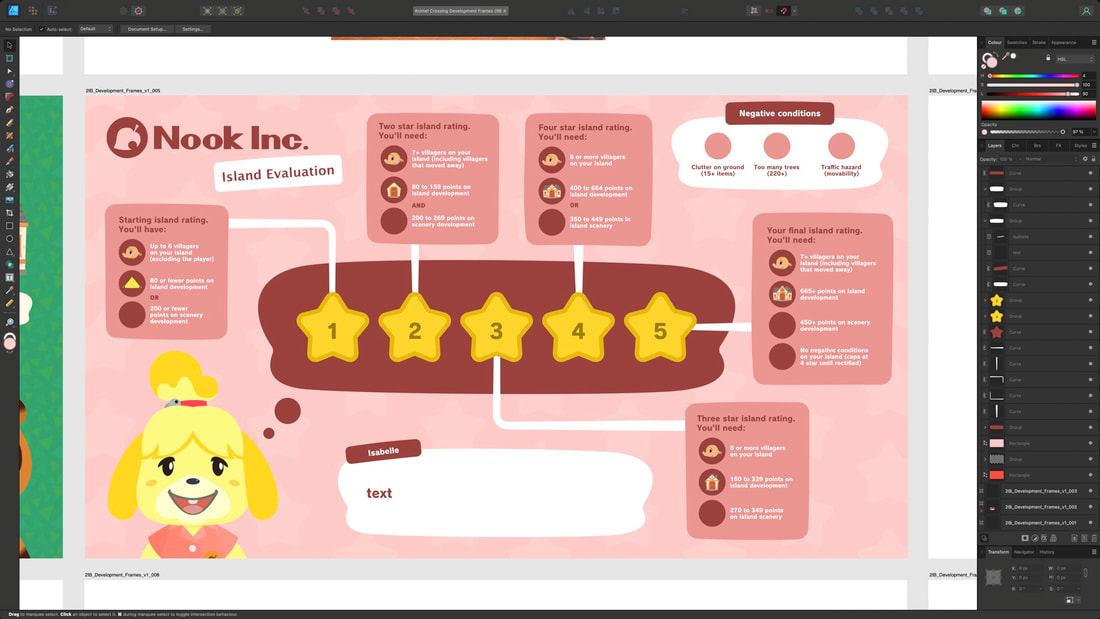This screenshot has width=1100, height=619.
Task: Click the Document Setup... button
Action: tap(147, 29)
